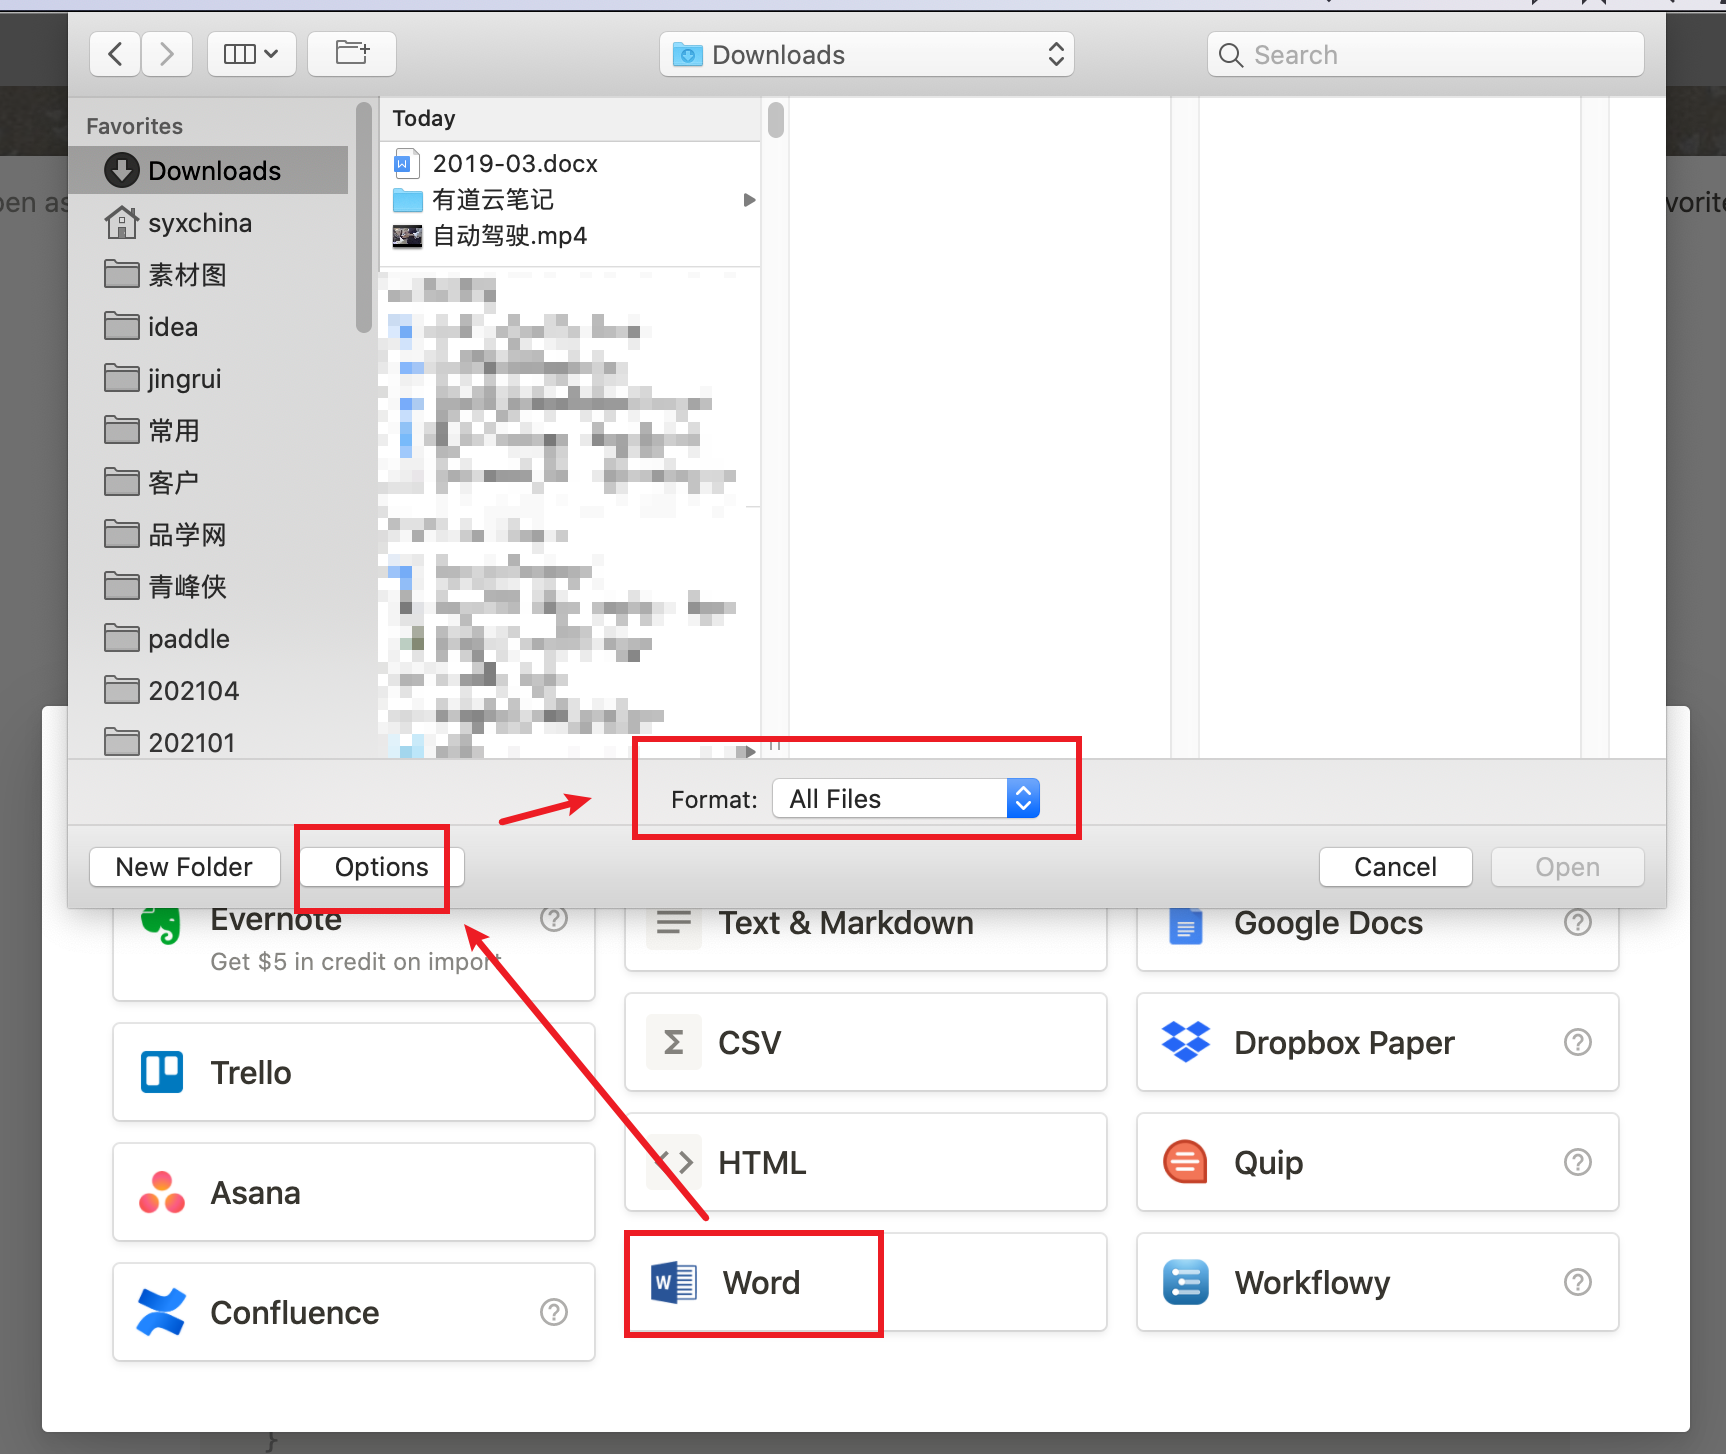Open the 202101 folder in sidebar
This screenshot has width=1726, height=1454.
pyautogui.click(x=209, y=742)
